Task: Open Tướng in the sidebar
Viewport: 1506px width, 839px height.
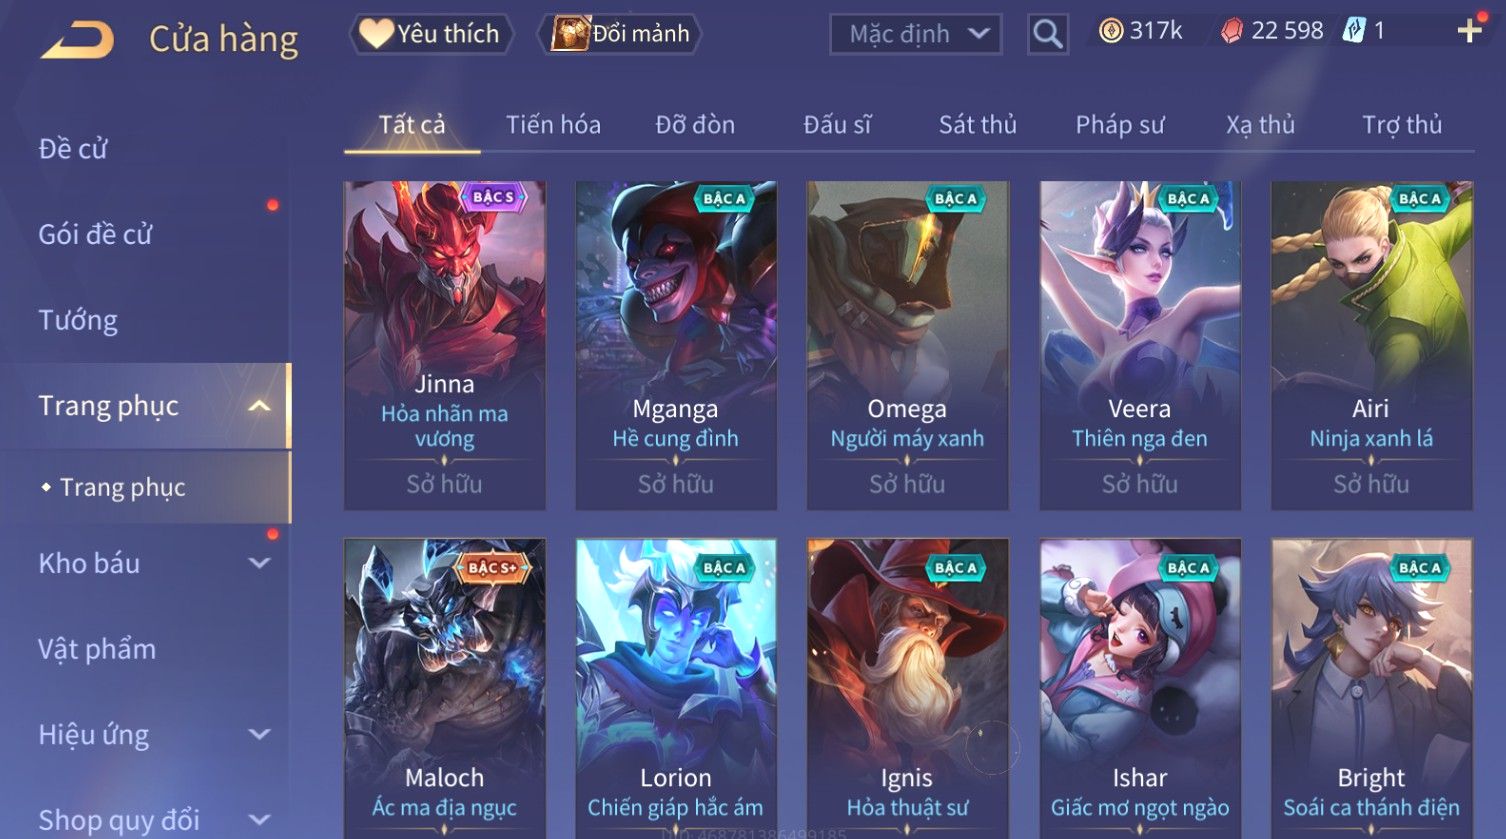Action: (78, 320)
